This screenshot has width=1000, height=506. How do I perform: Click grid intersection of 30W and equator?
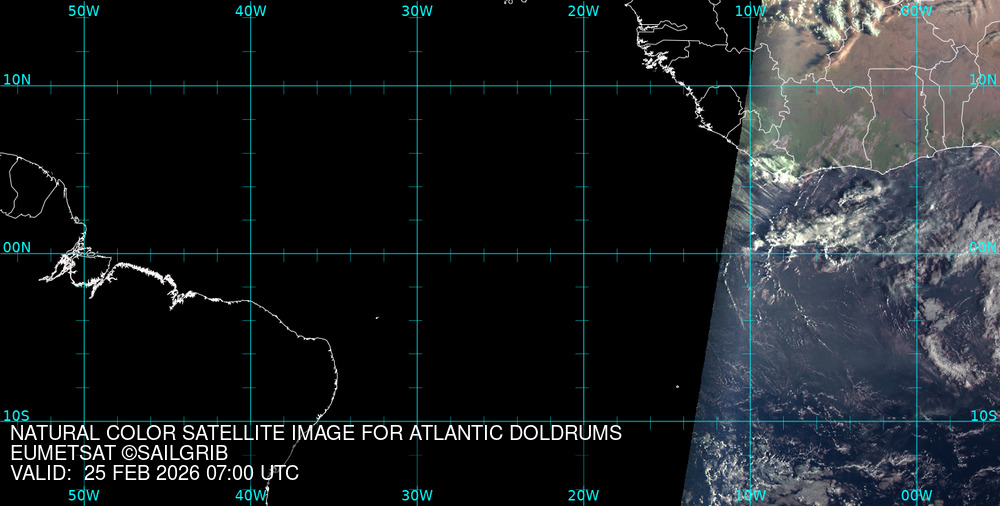coord(417,253)
